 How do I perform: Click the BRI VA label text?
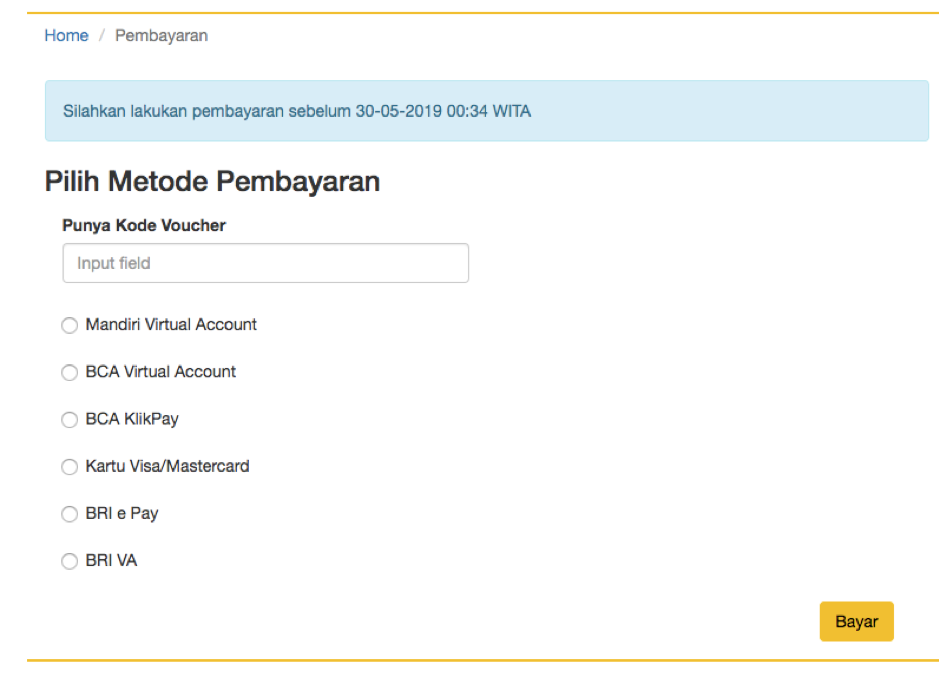pyautogui.click(x=111, y=561)
